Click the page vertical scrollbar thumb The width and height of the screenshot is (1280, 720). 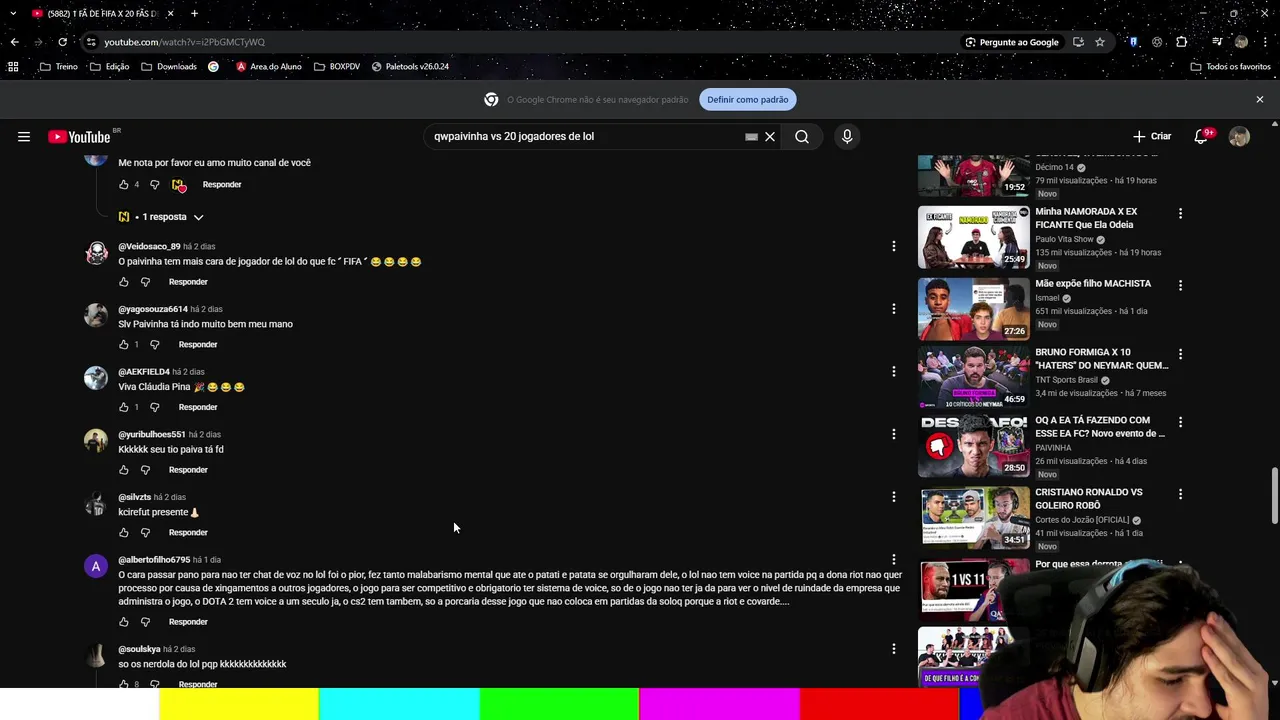click(x=1274, y=495)
